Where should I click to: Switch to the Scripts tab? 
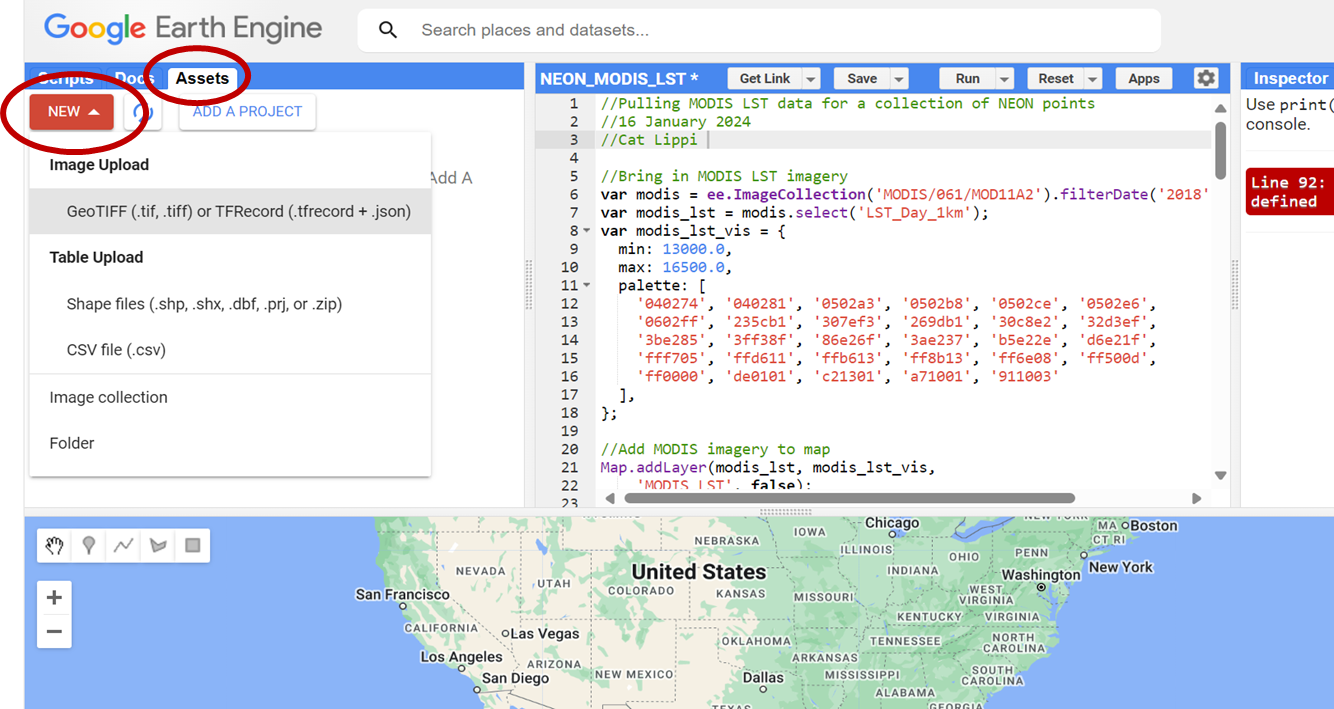coord(65,78)
